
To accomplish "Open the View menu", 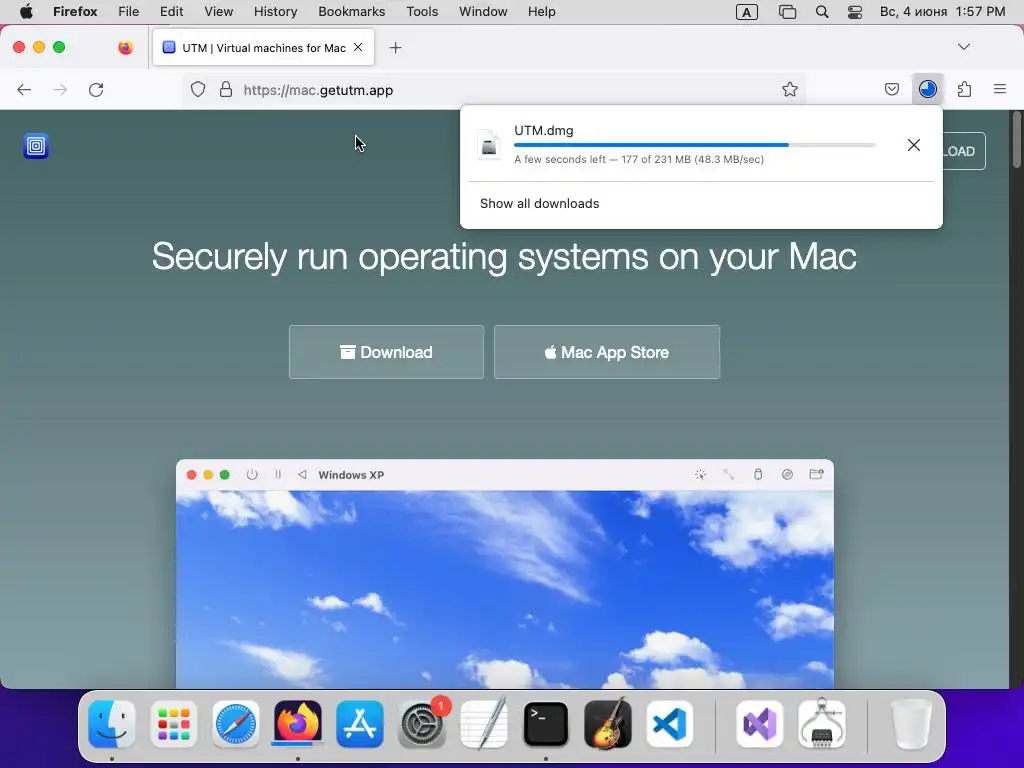I will click(x=219, y=12).
